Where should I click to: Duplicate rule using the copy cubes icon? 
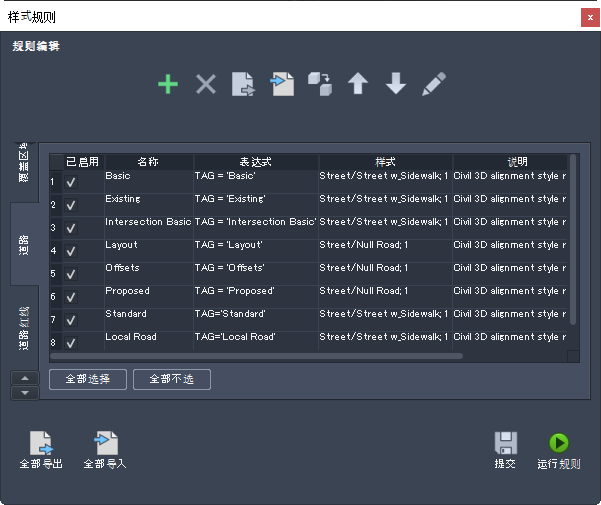pos(320,84)
